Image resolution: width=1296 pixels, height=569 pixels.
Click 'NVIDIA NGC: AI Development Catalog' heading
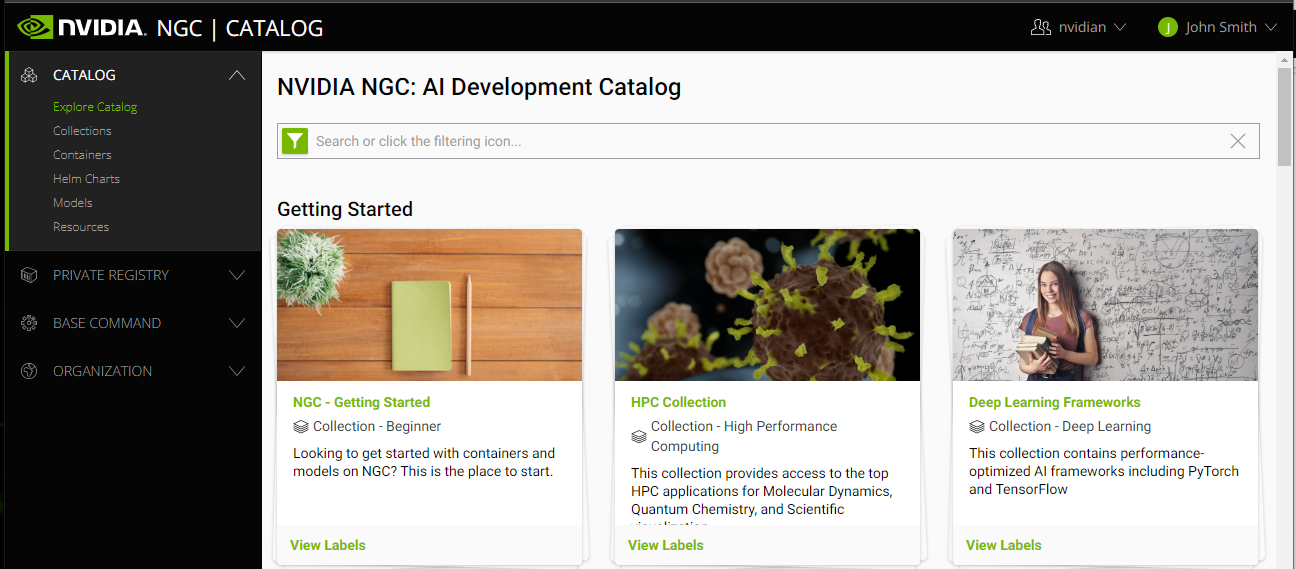479,87
